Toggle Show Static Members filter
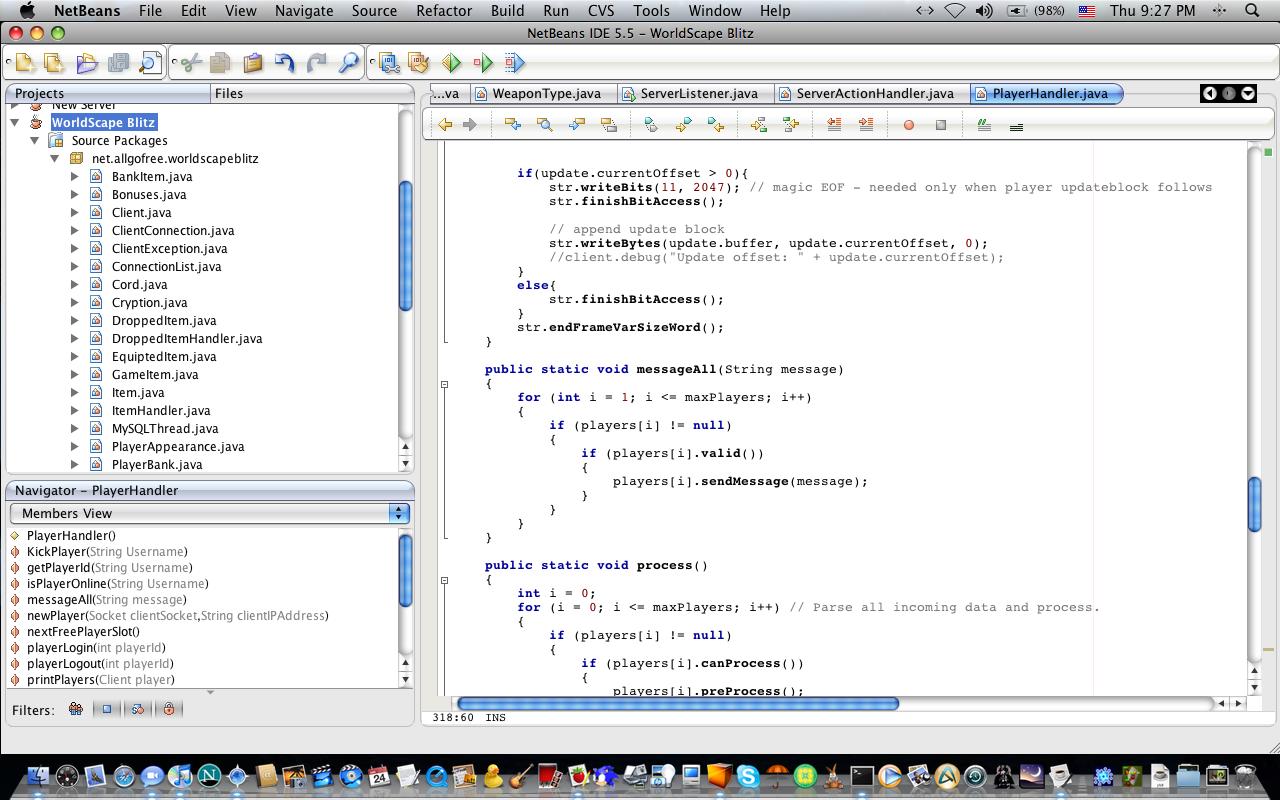The height and width of the screenshot is (800, 1280). click(x=137, y=709)
